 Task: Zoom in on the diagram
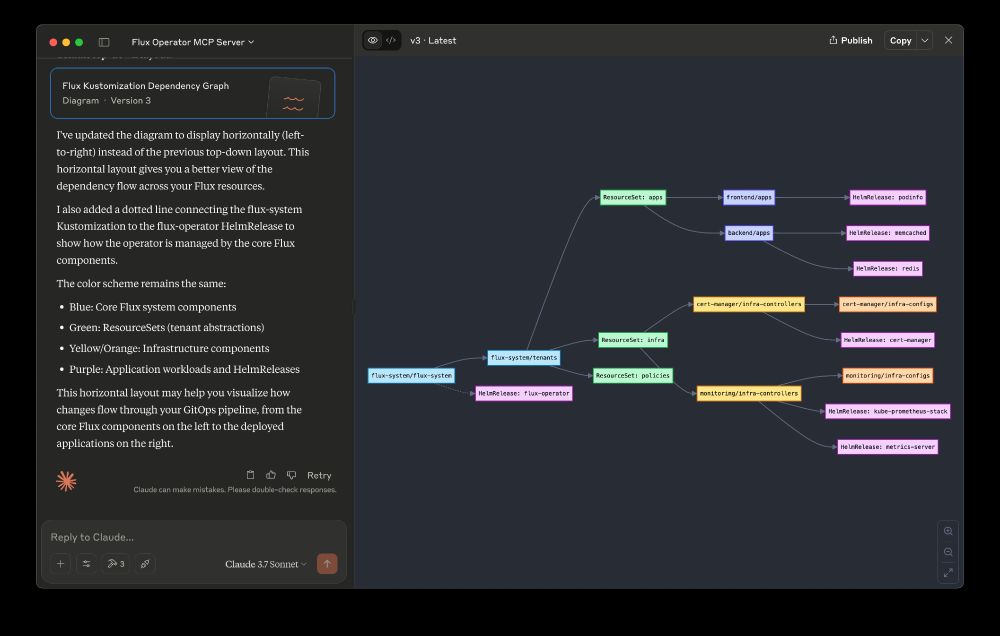click(x=948, y=531)
